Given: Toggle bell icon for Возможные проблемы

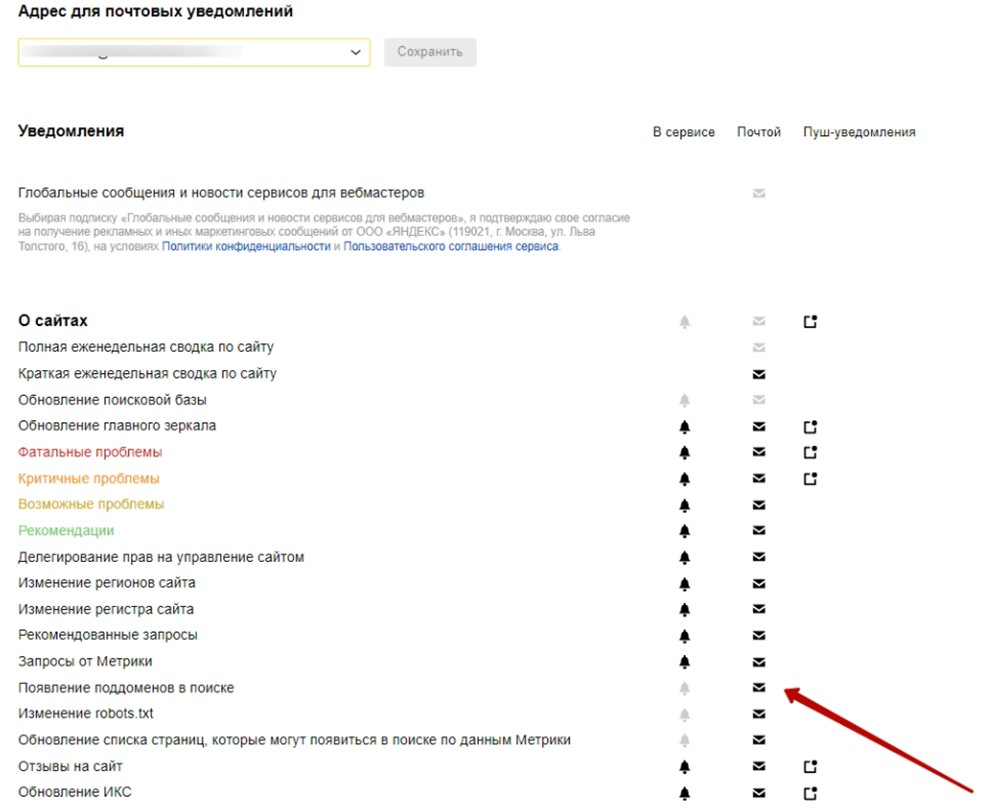Looking at the screenshot, I should [685, 505].
